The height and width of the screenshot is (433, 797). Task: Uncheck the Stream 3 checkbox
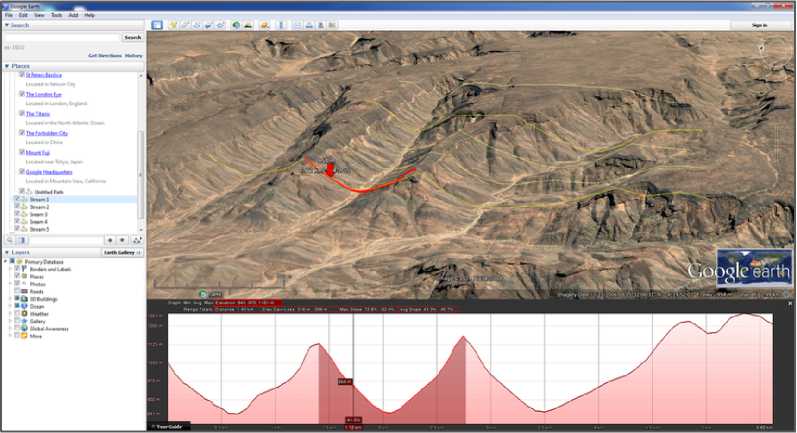17,214
